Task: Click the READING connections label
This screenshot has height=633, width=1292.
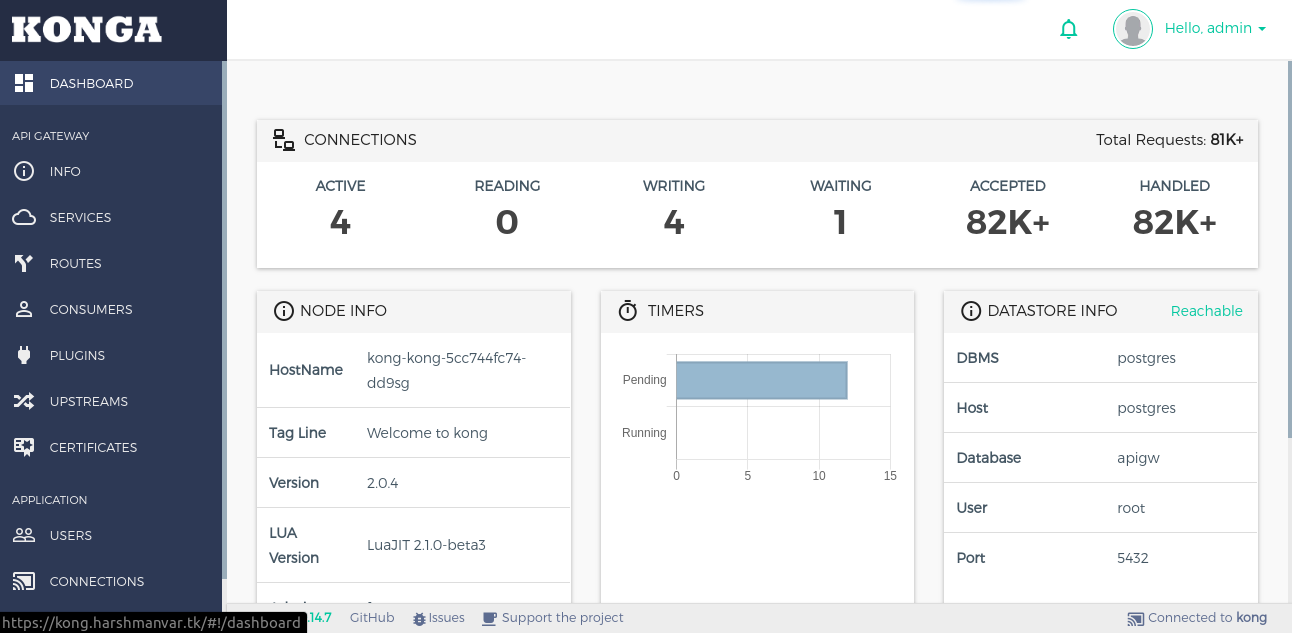Action: (x=507, y=186)
